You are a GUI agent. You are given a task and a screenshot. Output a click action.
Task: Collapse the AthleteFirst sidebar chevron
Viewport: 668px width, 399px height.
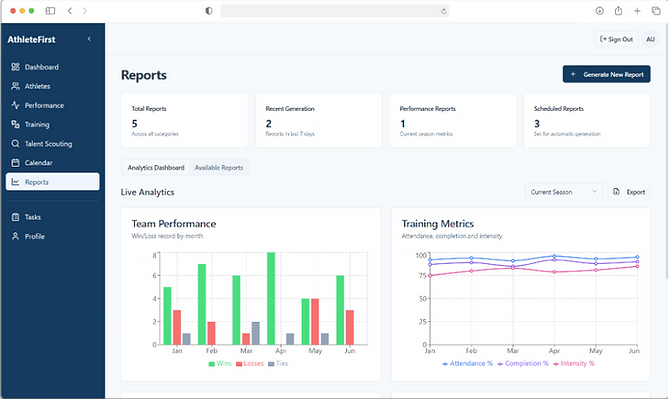point(89,39)
